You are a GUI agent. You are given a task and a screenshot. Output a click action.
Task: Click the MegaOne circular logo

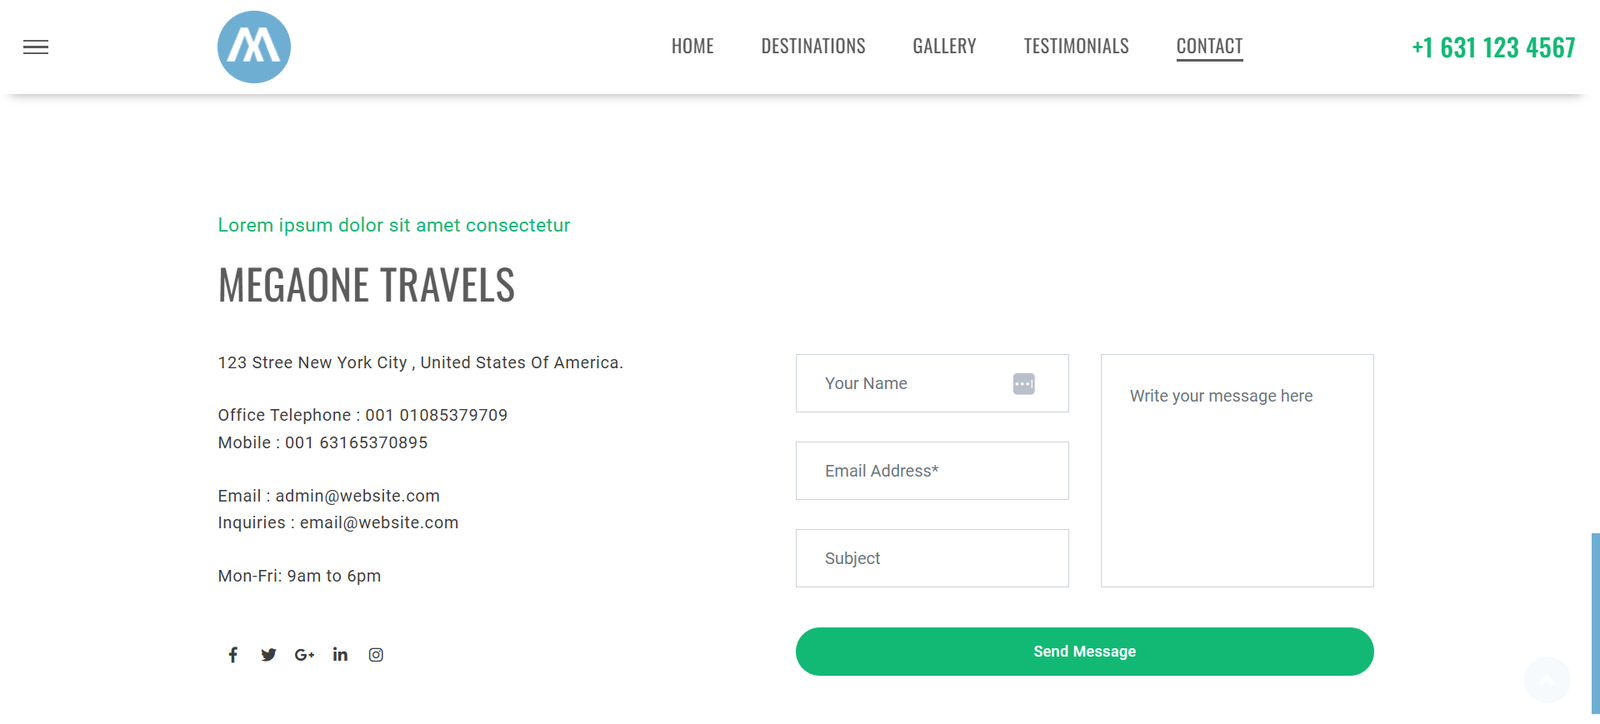coord(254,47)
